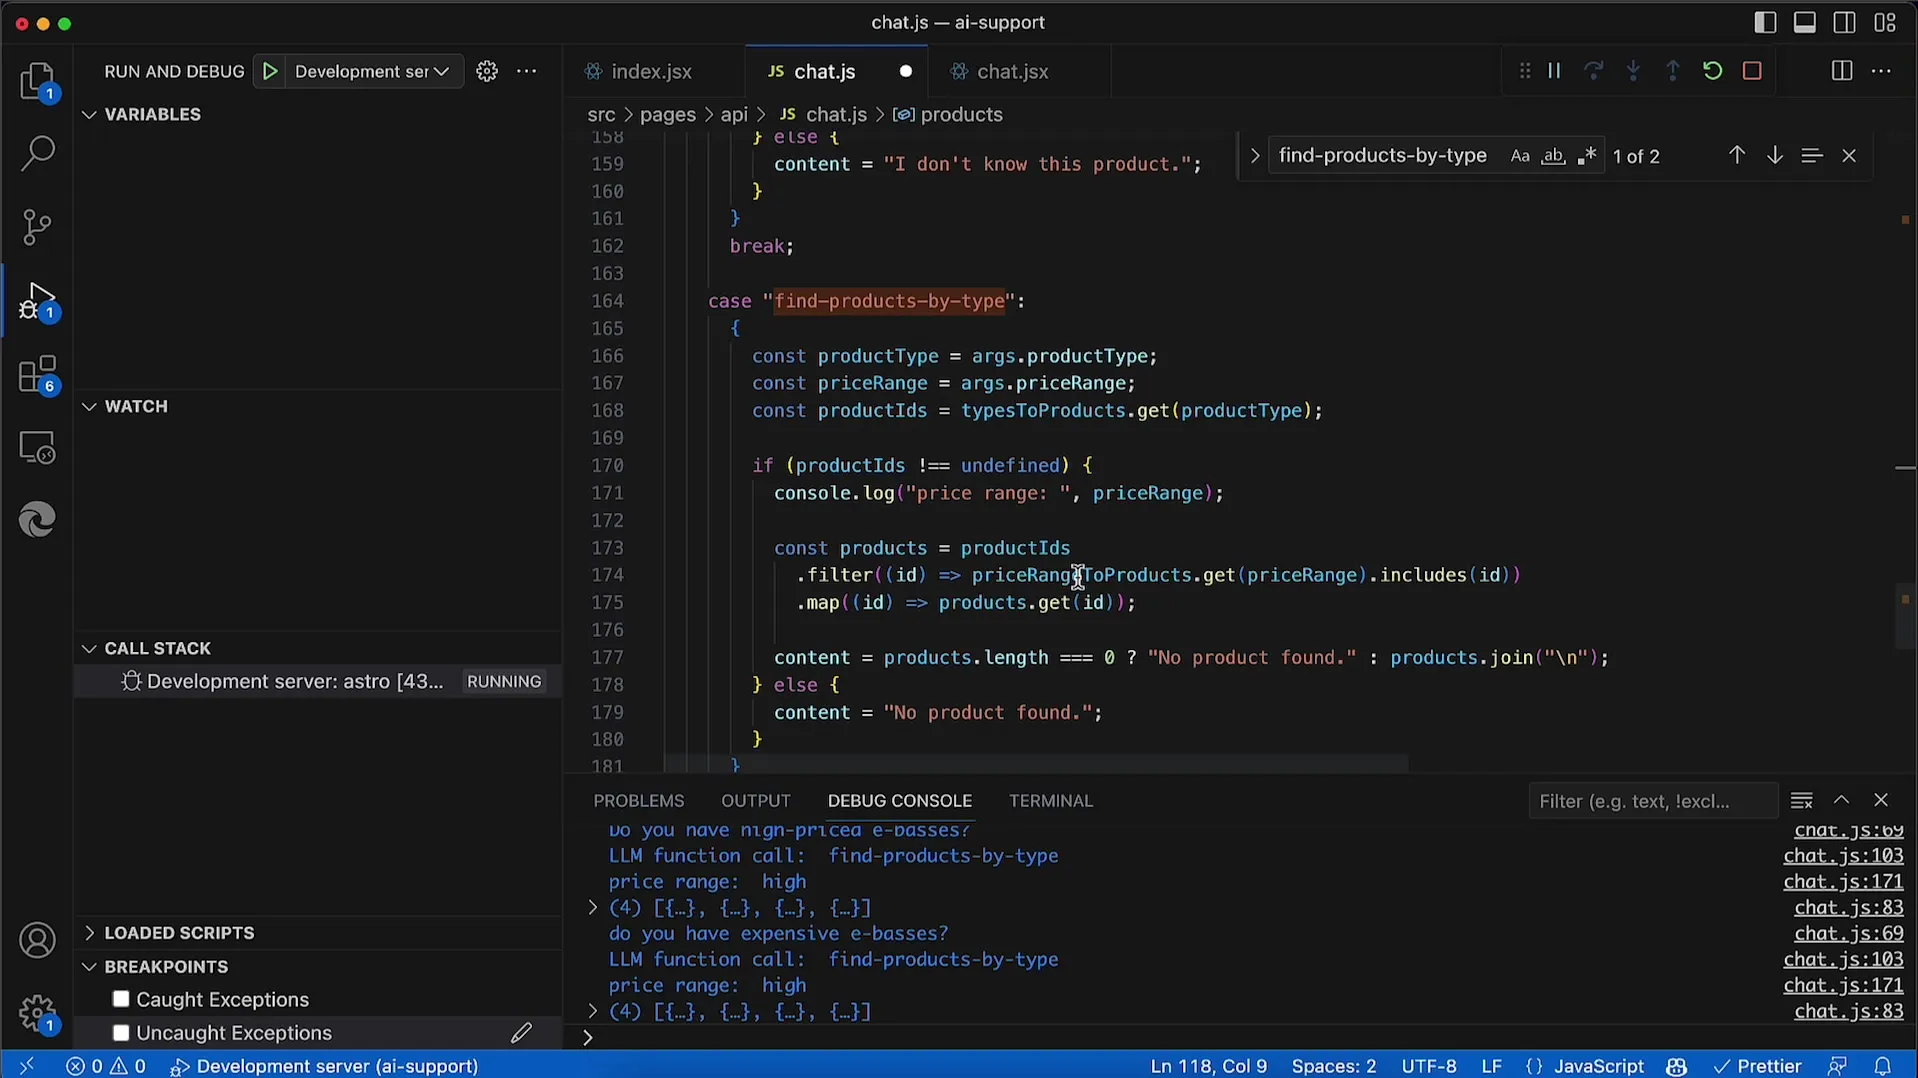Screen dimensions: 1918x1078
Task: Expand the LOADED SCRIPTS section
Action: [x=89, y=932]
